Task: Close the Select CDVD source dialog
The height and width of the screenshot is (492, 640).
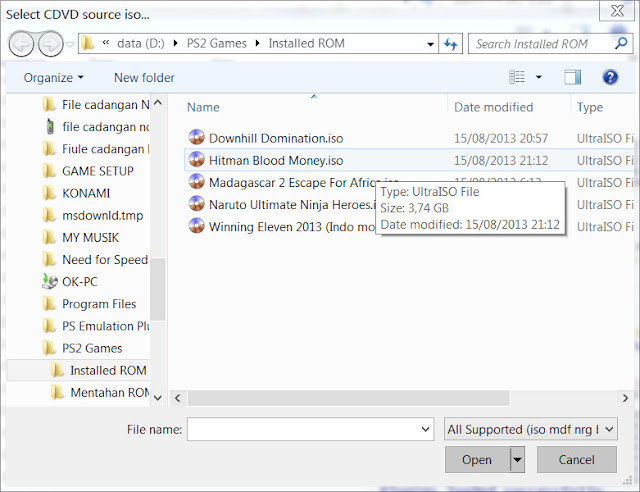Action: coord(617,11)
